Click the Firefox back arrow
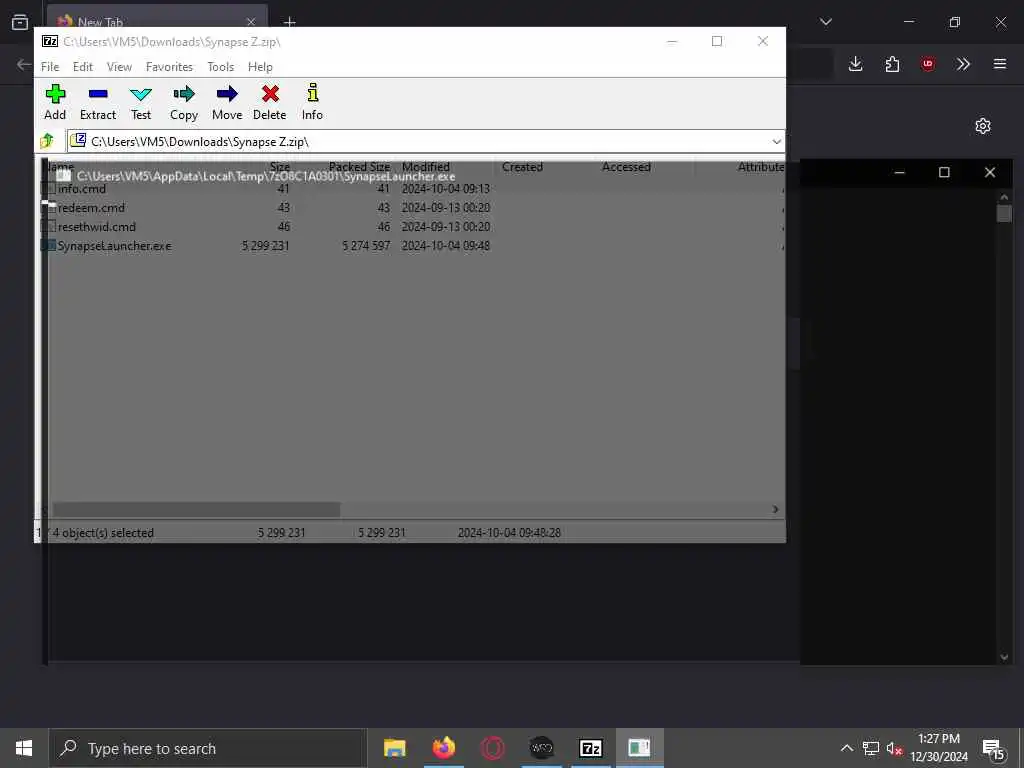 (24, 64)
